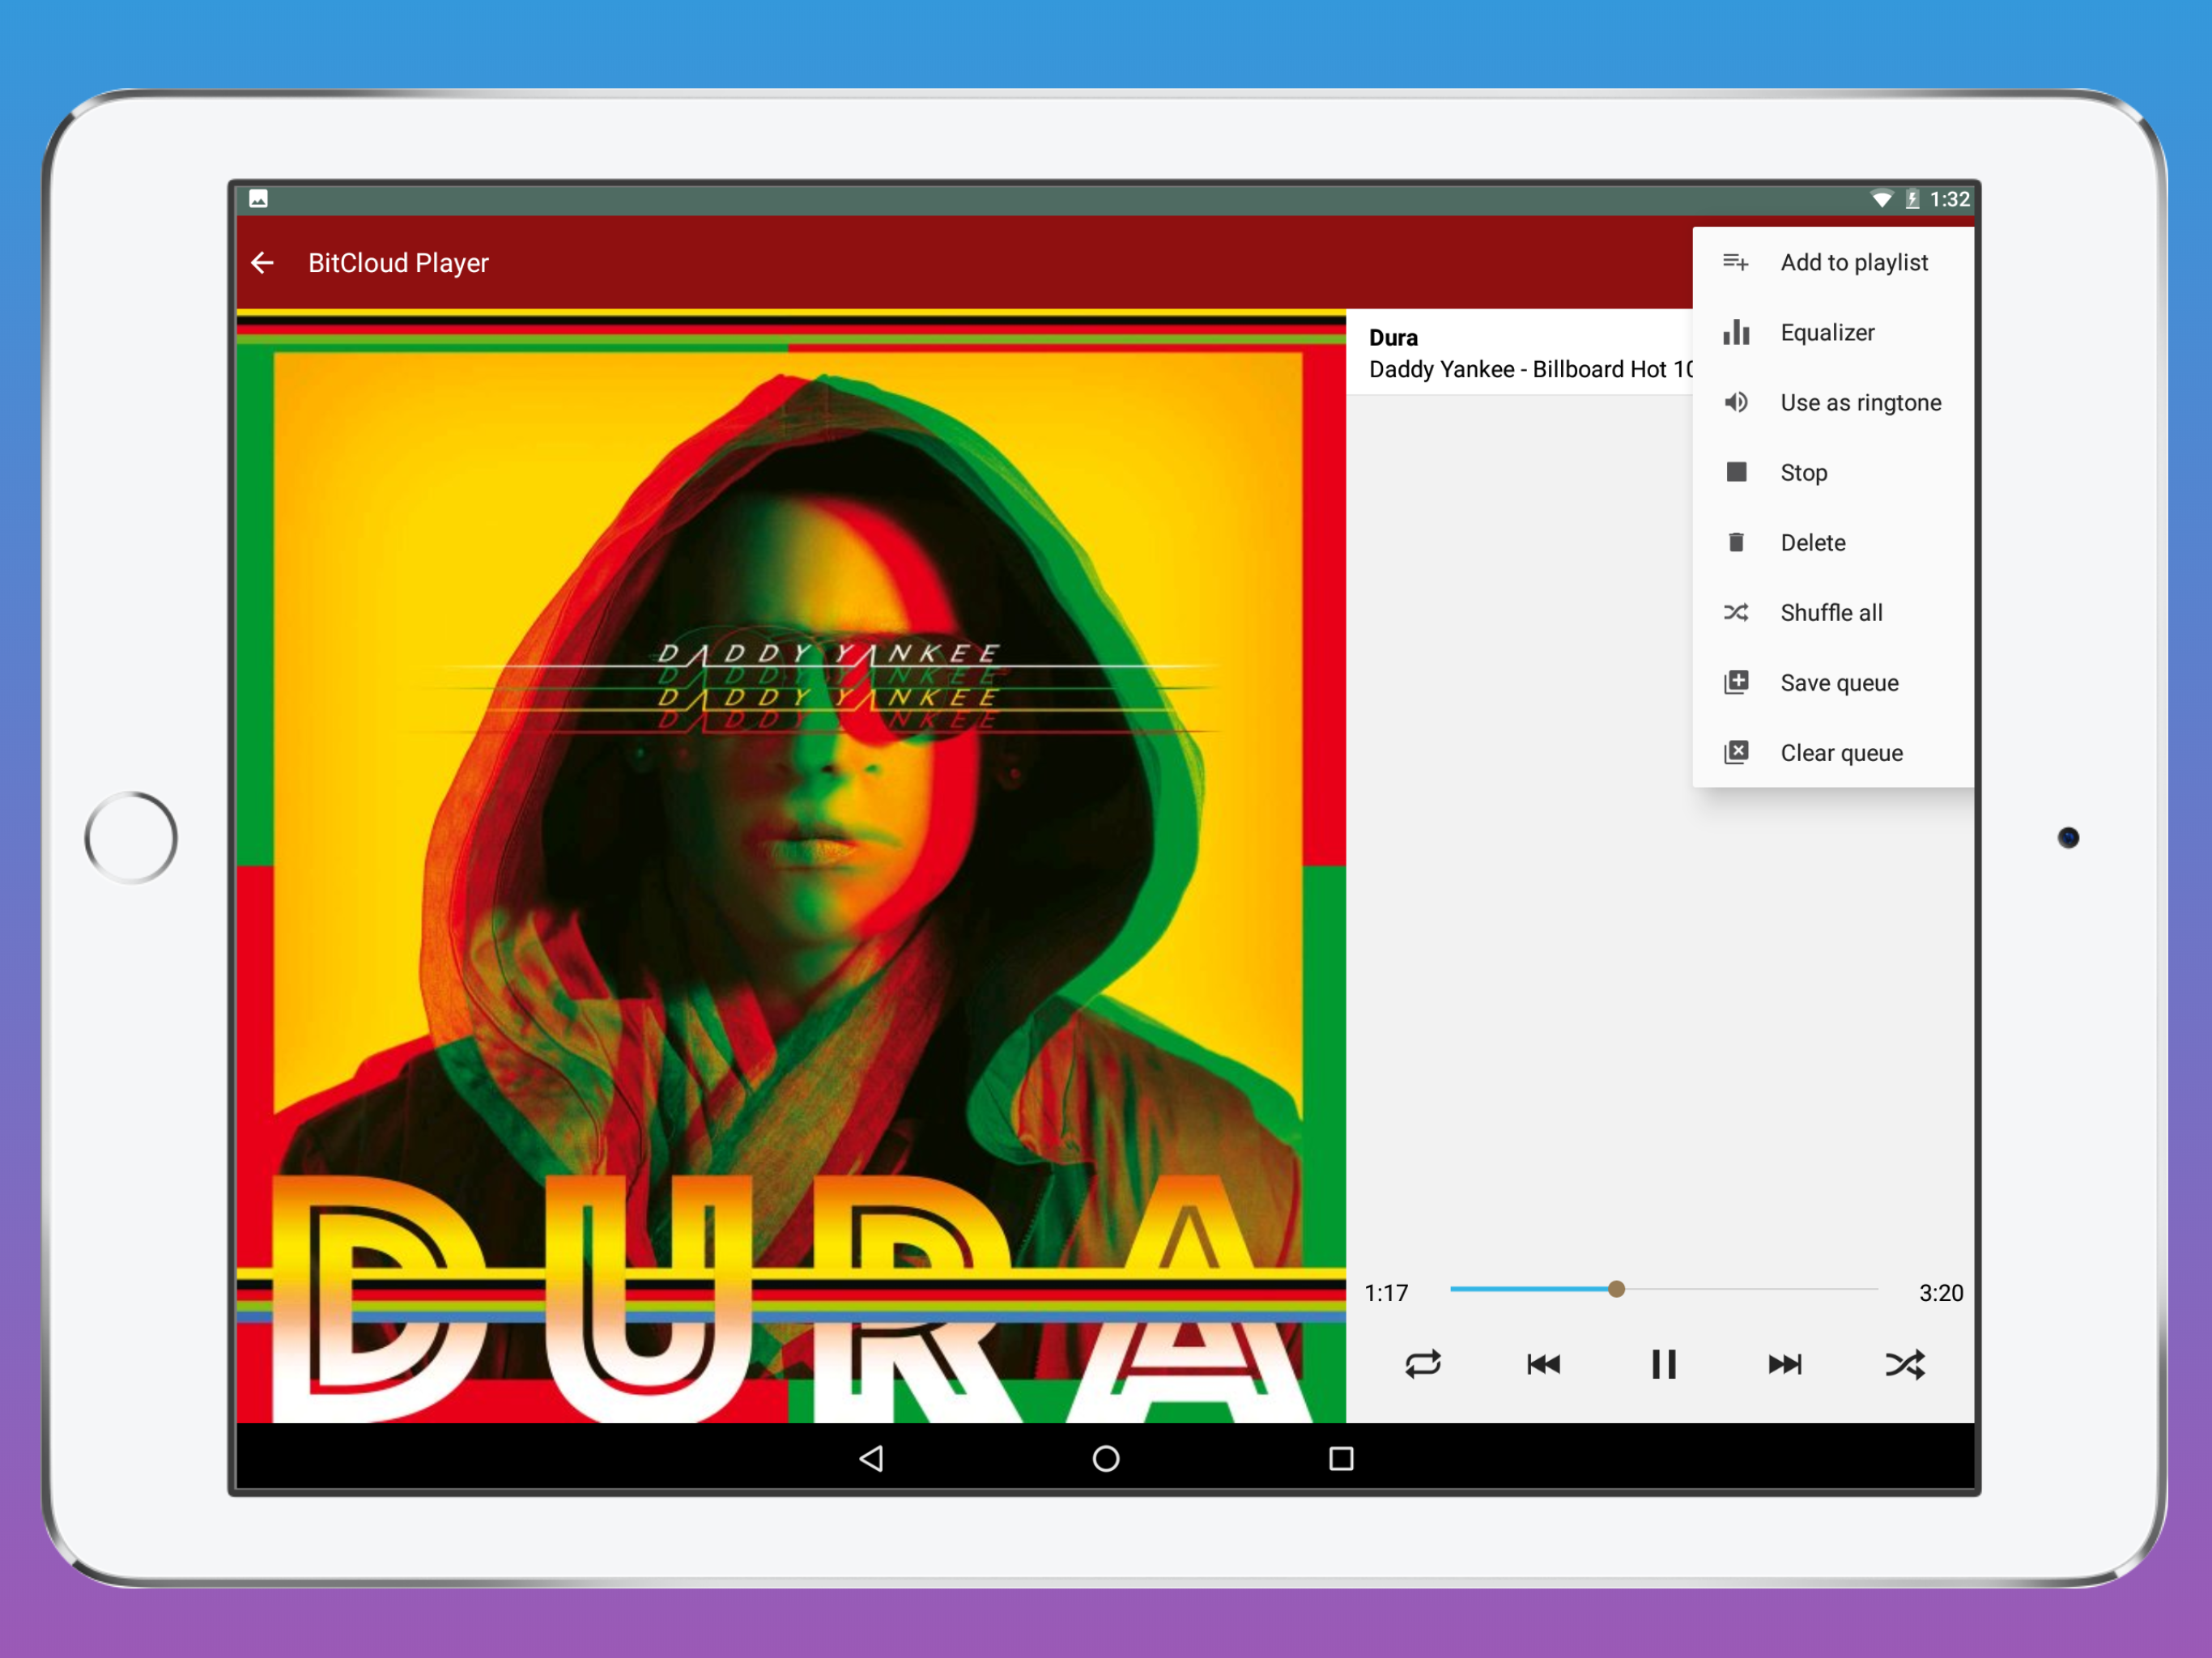Tap the Dura song title text

[x=1393, y=338]
